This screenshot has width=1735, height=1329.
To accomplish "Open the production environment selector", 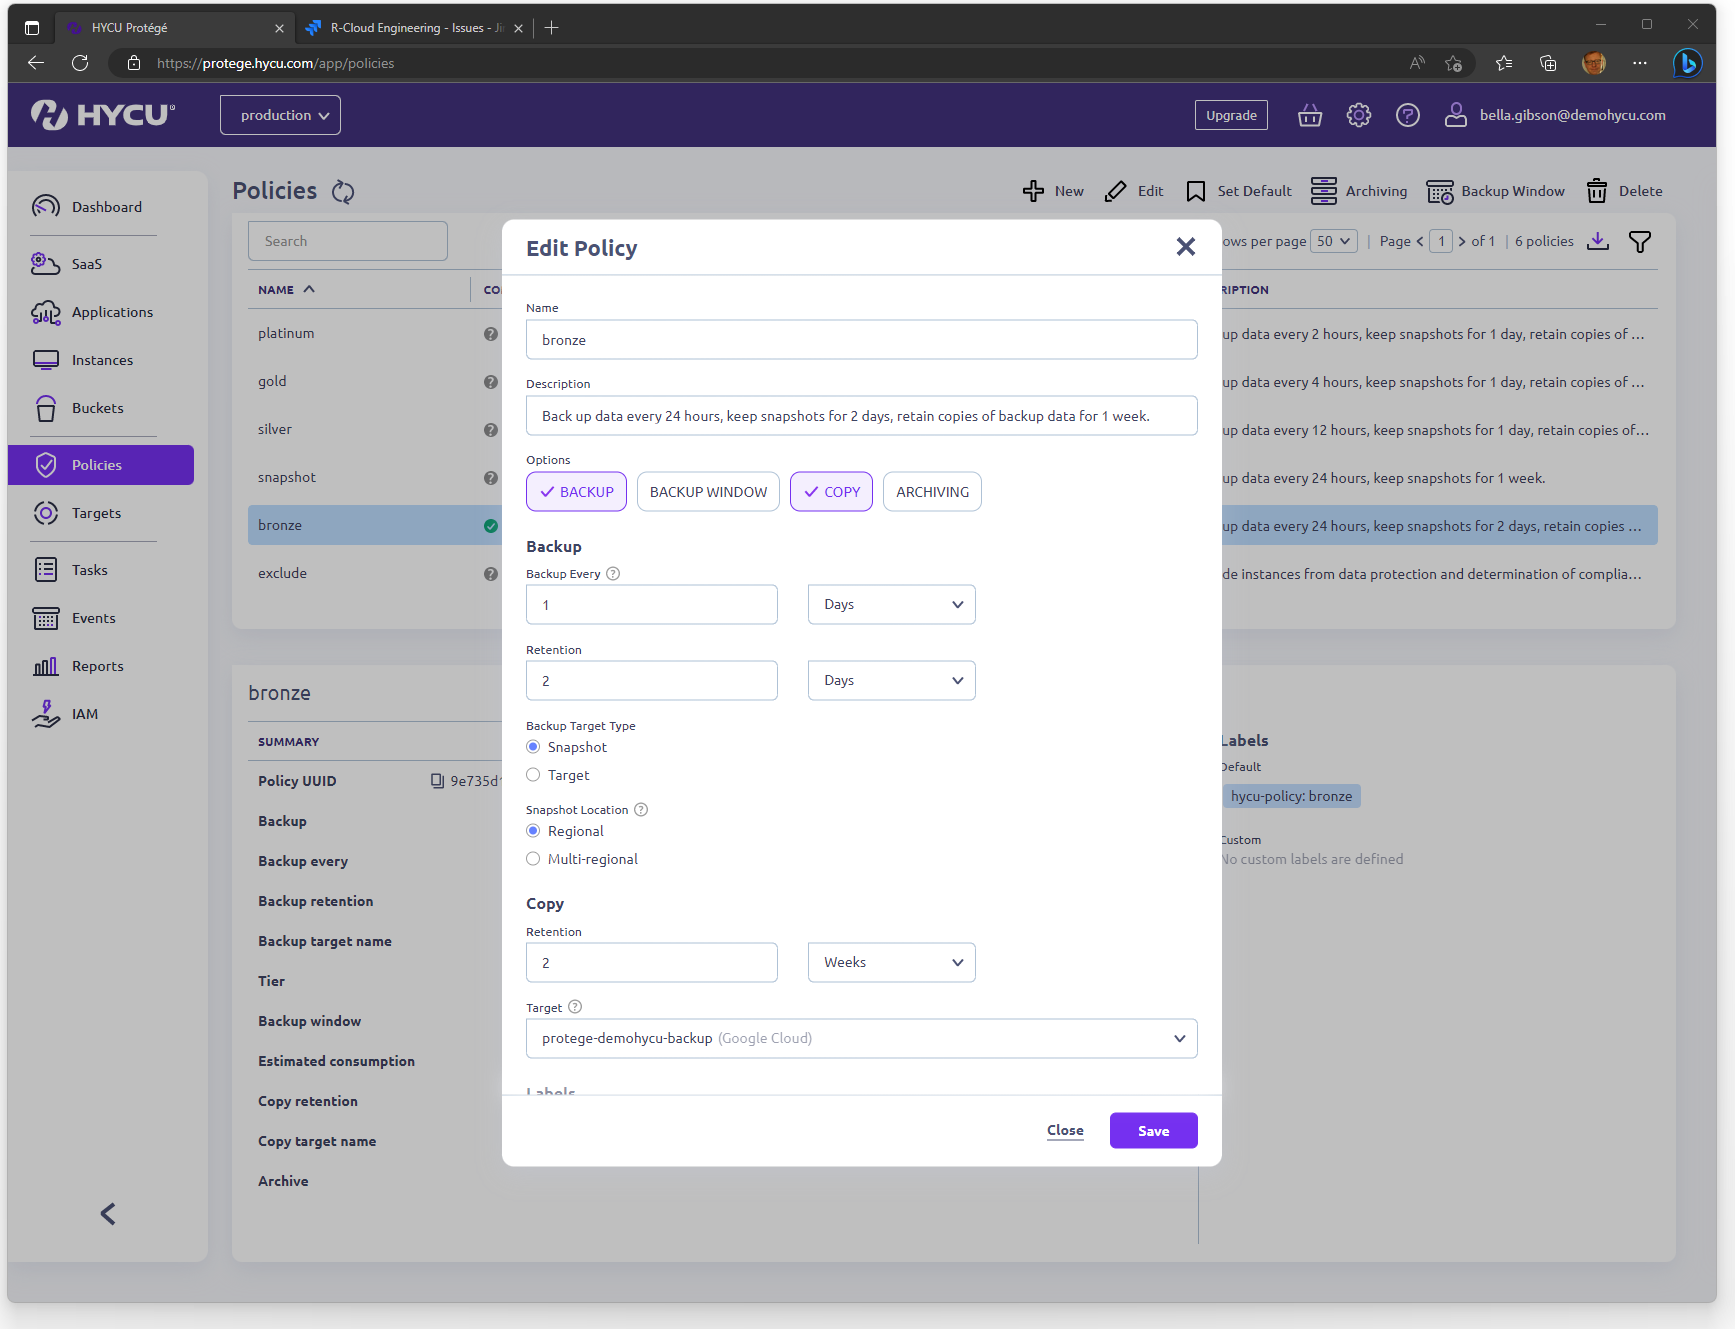I will tap(280, 114).
